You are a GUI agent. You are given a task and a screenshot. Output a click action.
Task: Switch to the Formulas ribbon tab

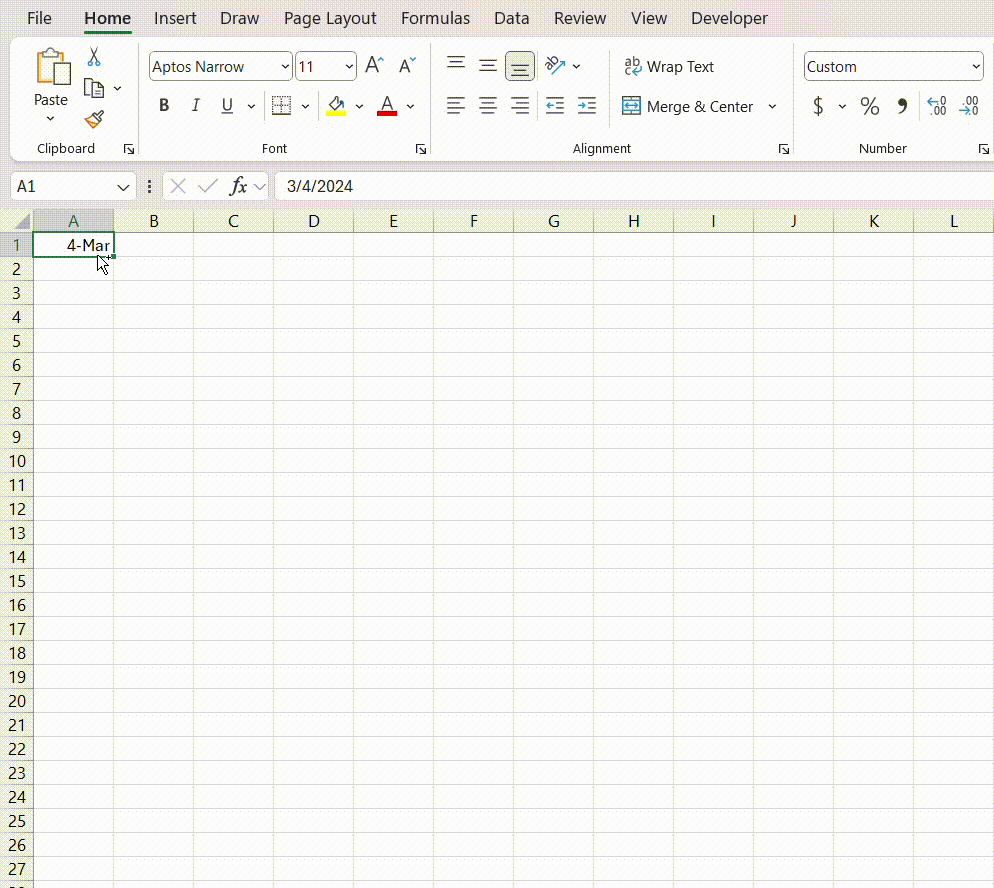(435, 18)
